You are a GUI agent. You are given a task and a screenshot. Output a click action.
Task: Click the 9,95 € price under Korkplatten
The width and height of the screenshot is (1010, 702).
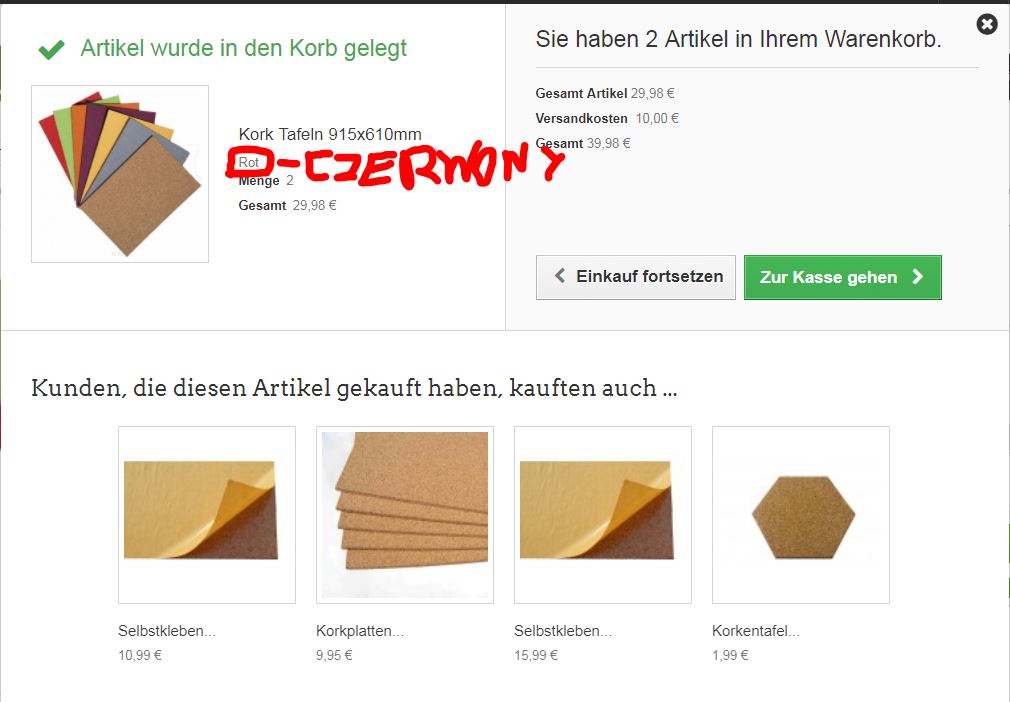point(334,656)
